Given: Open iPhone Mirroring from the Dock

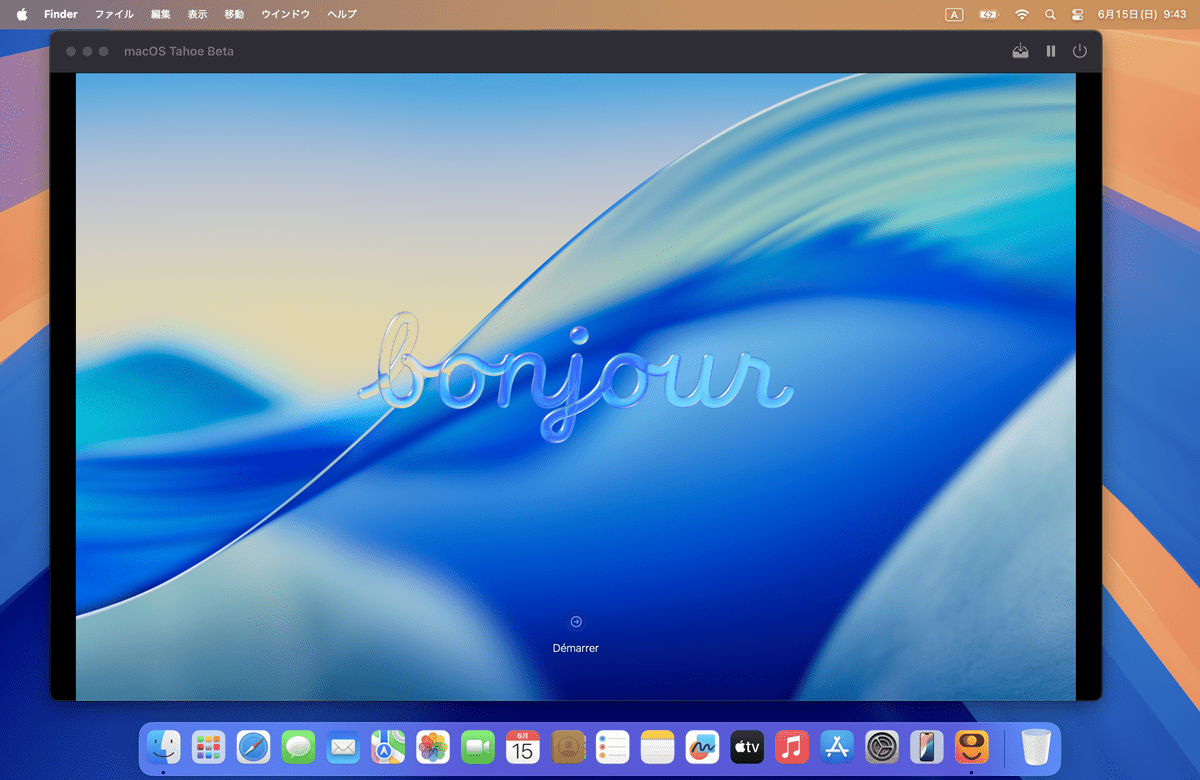Looking at the screenshot, I should coord(927,747).
